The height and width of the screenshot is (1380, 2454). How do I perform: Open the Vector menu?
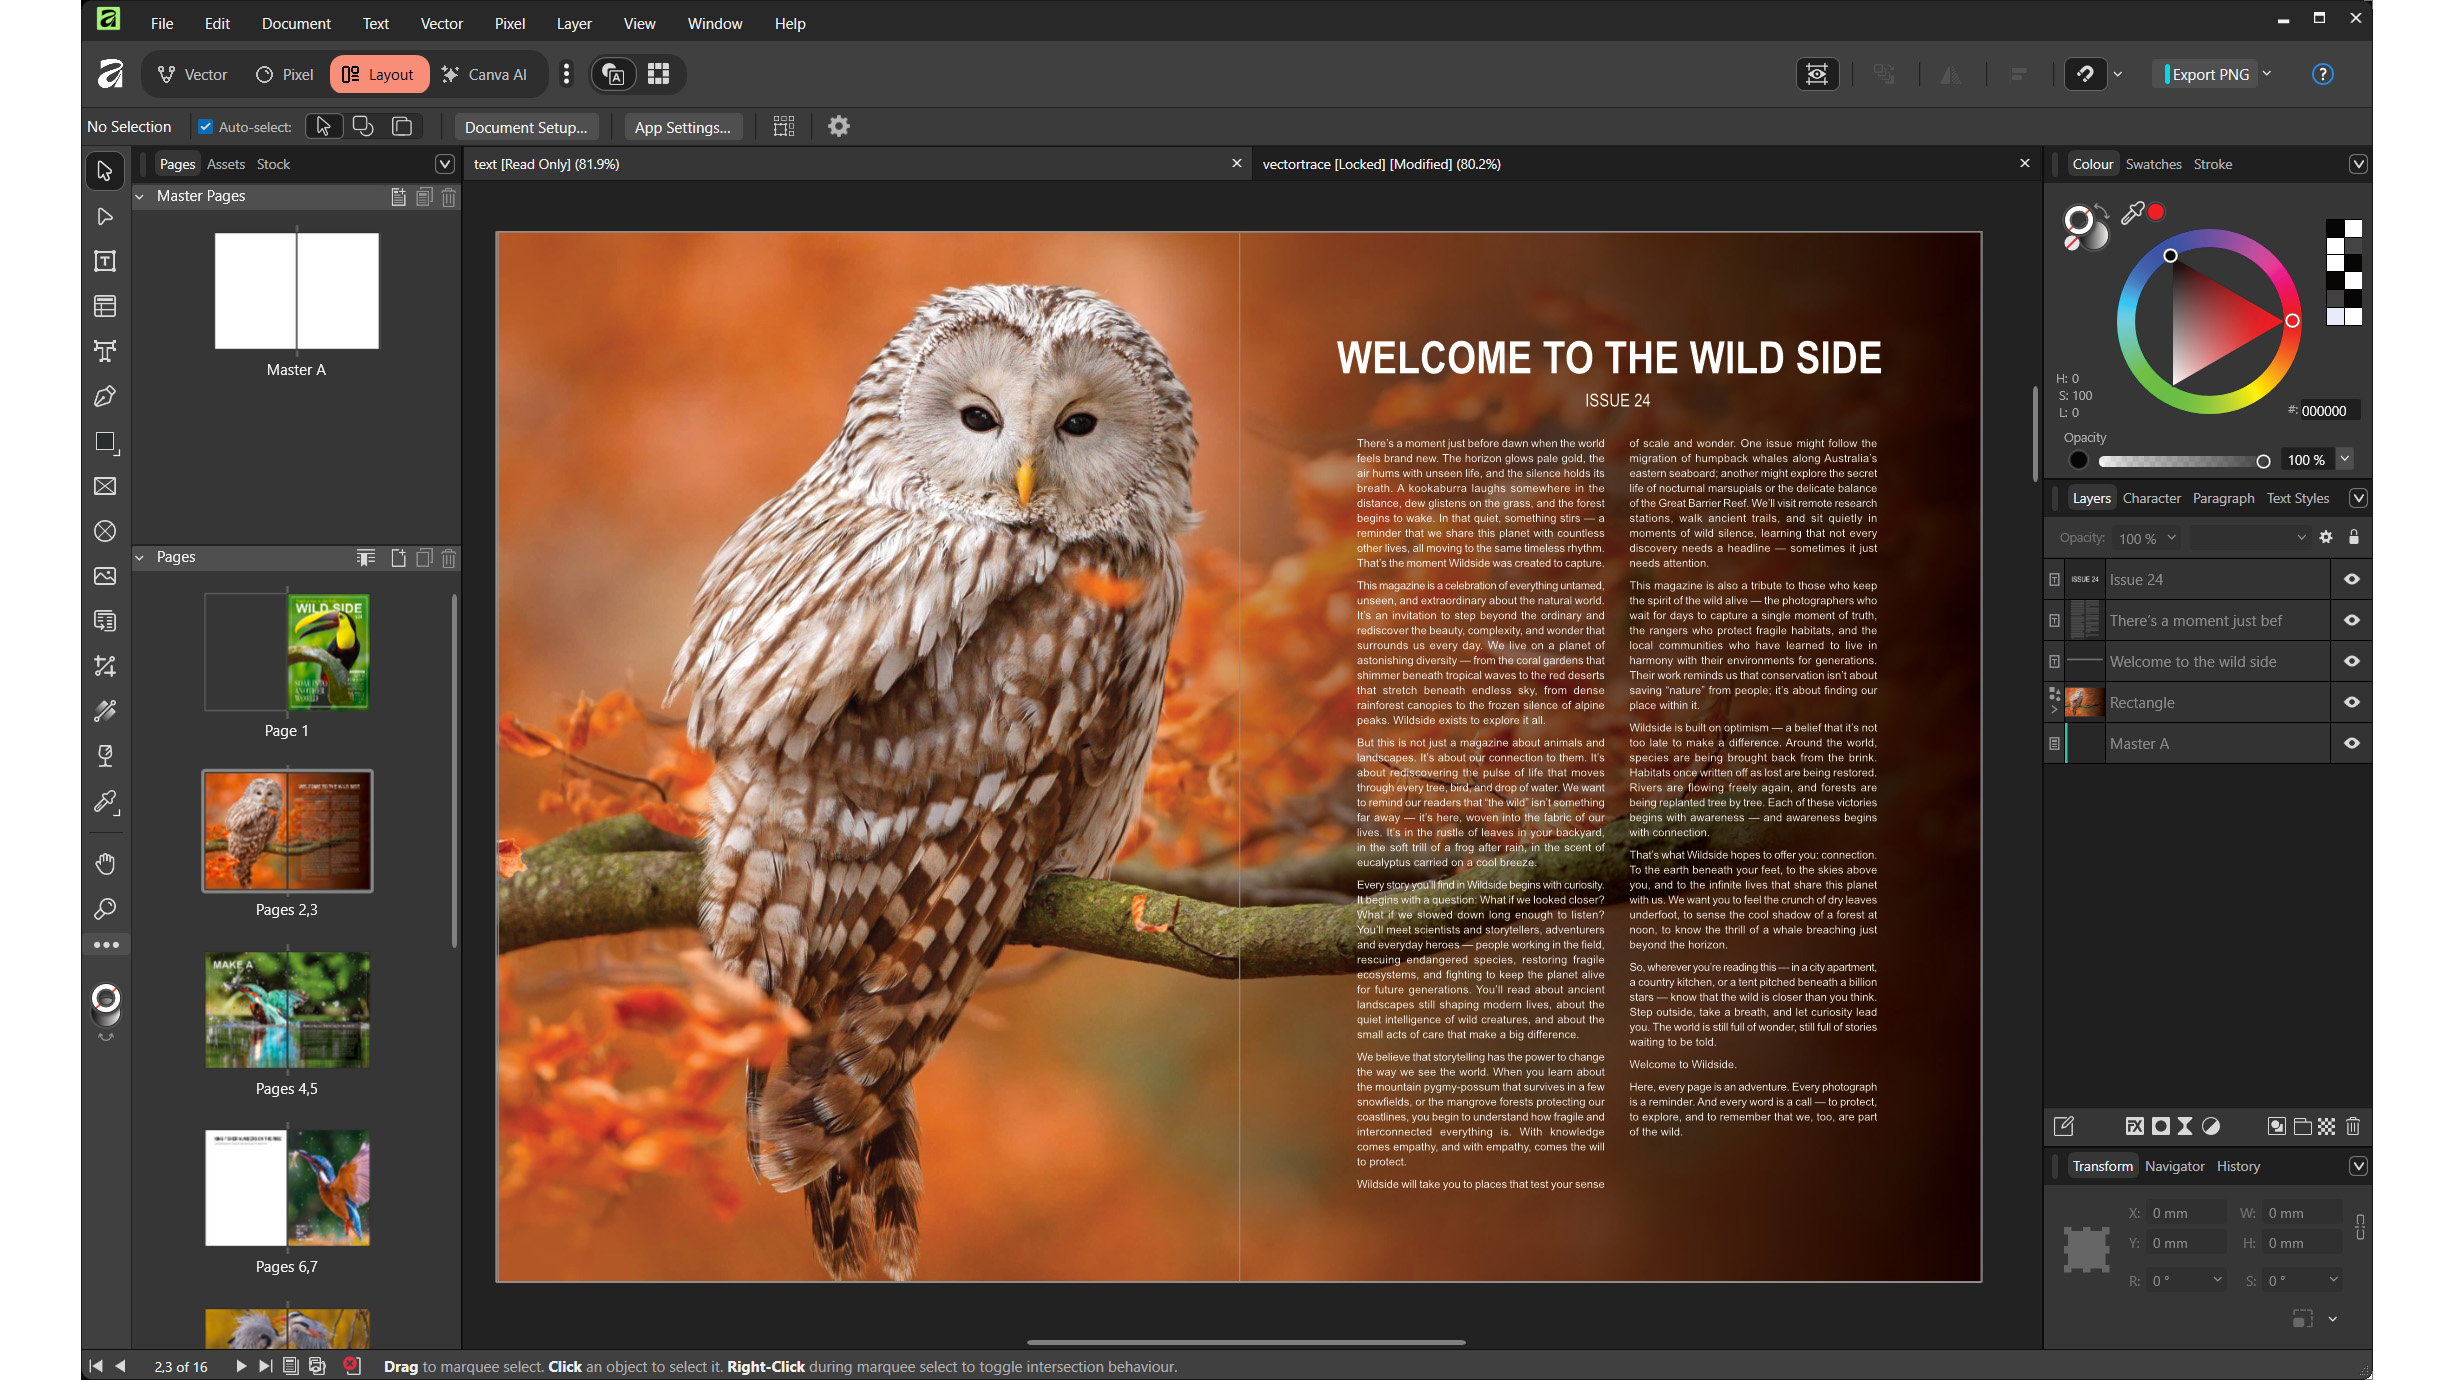point(441,23)
